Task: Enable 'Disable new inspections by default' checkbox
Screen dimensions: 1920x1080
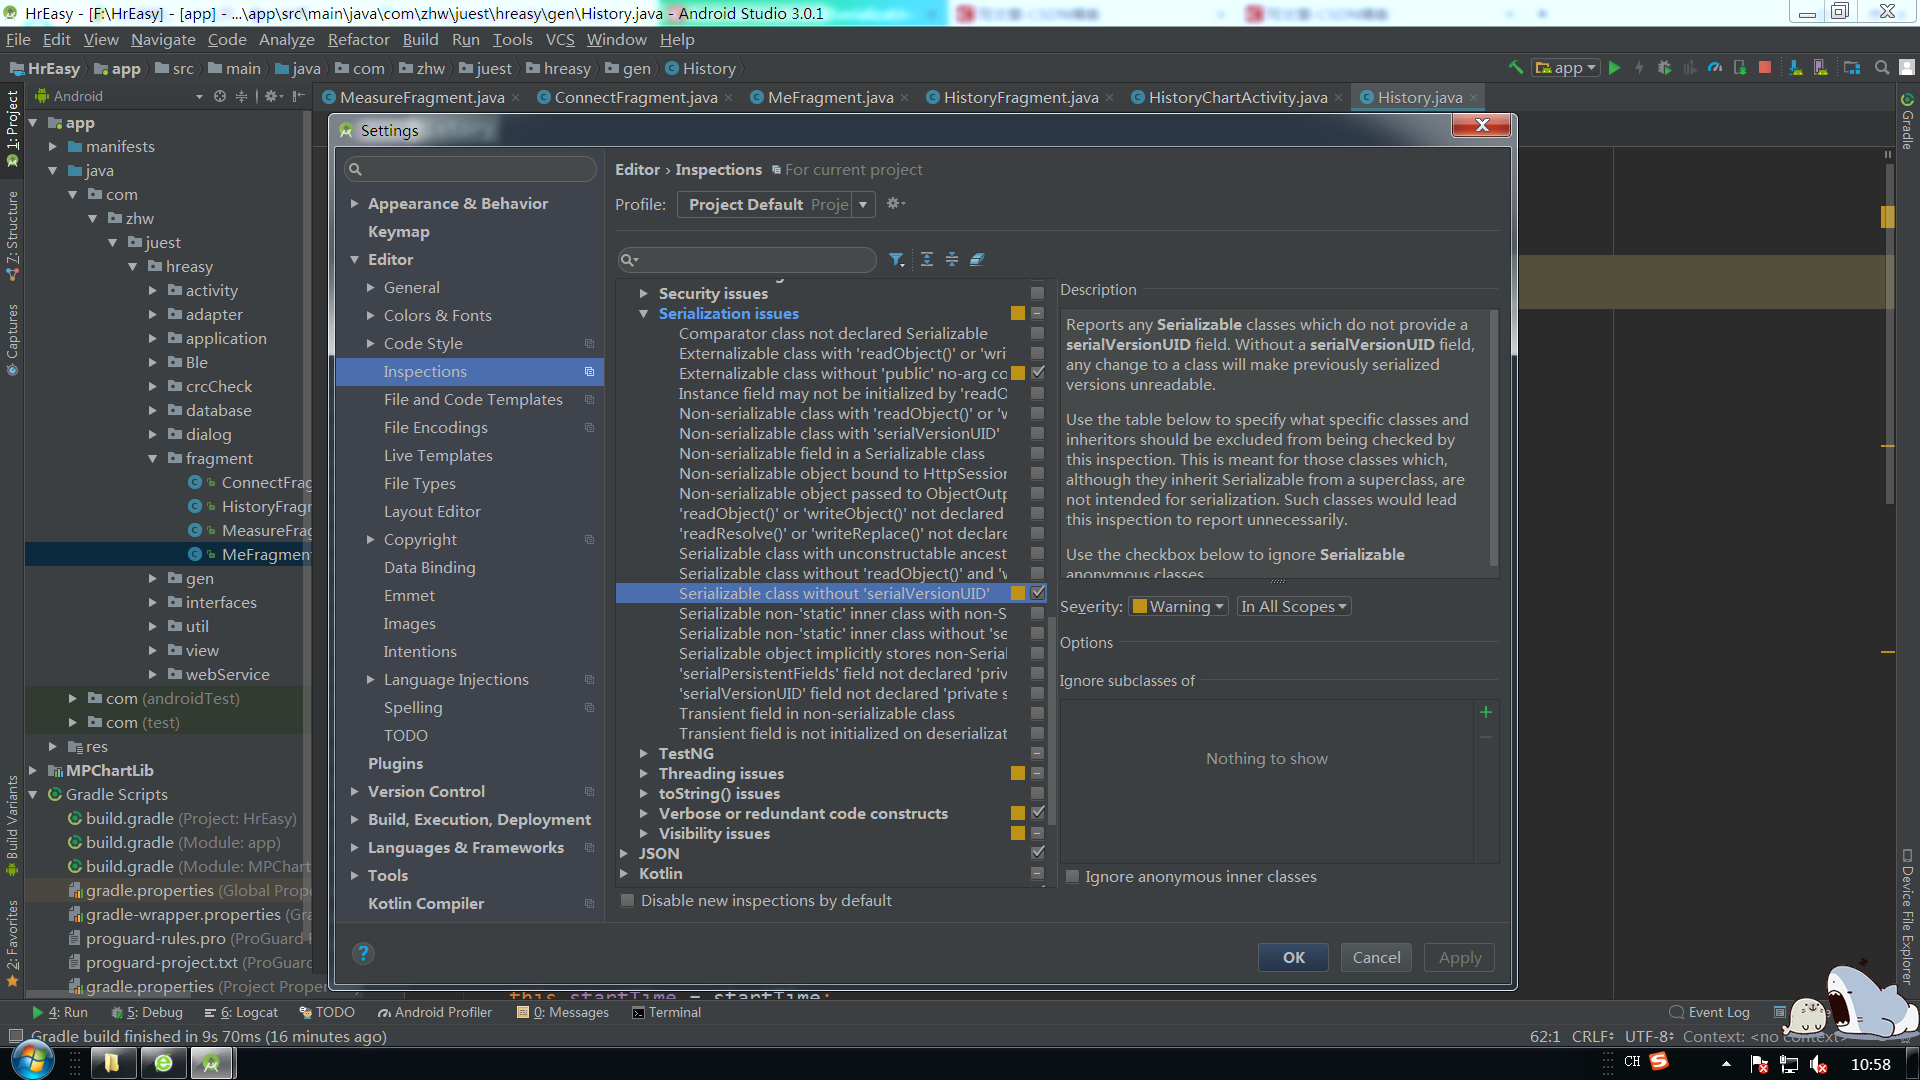Action: tap(628, 901)
